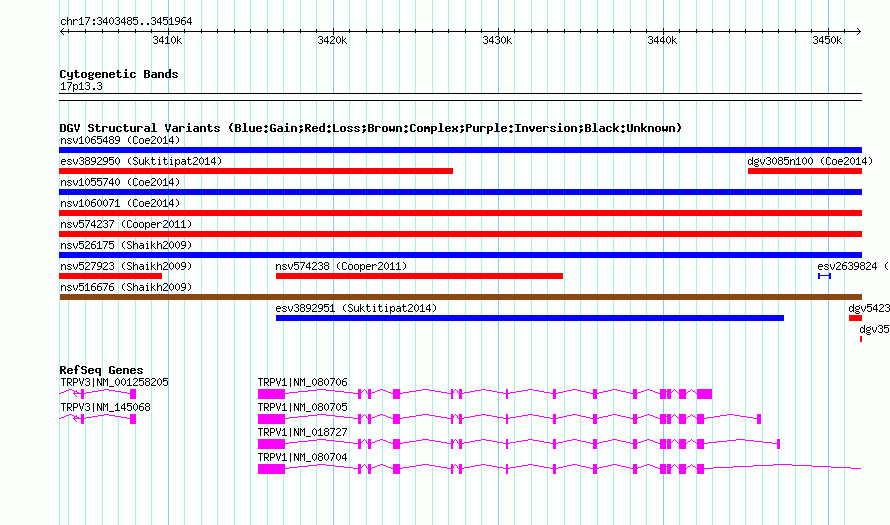The image size is (890, 525).
Task: Click the large first exon of TRPV1 NM_080706
Action: point(271,394)
